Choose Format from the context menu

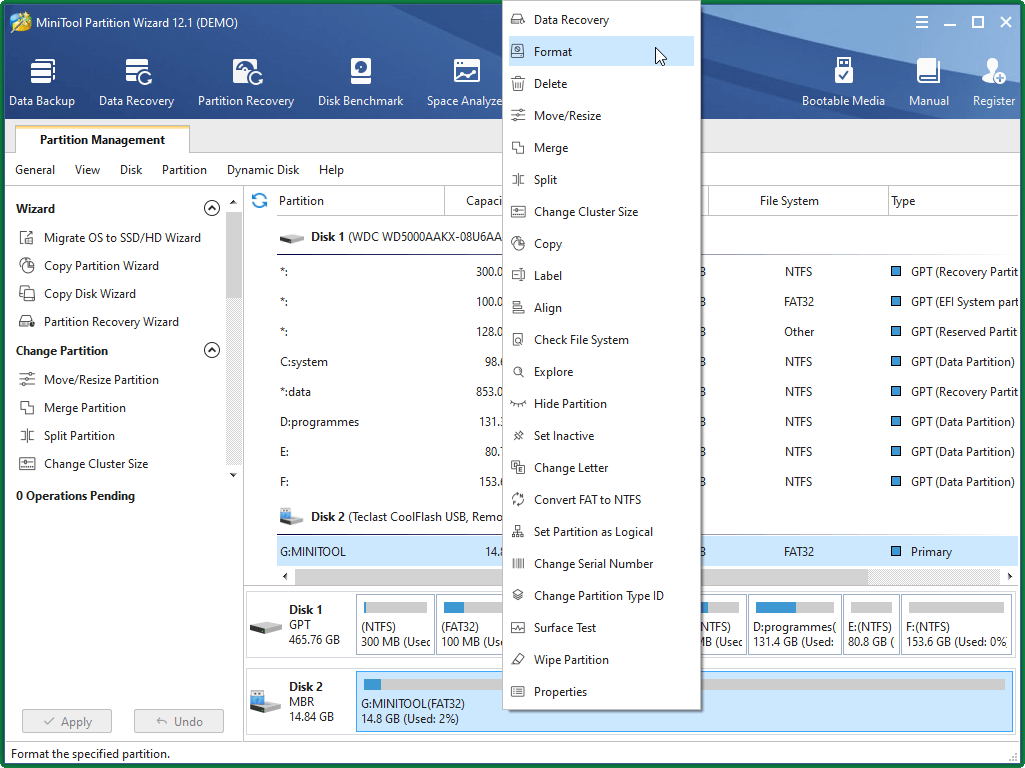[x=601, y=52]
